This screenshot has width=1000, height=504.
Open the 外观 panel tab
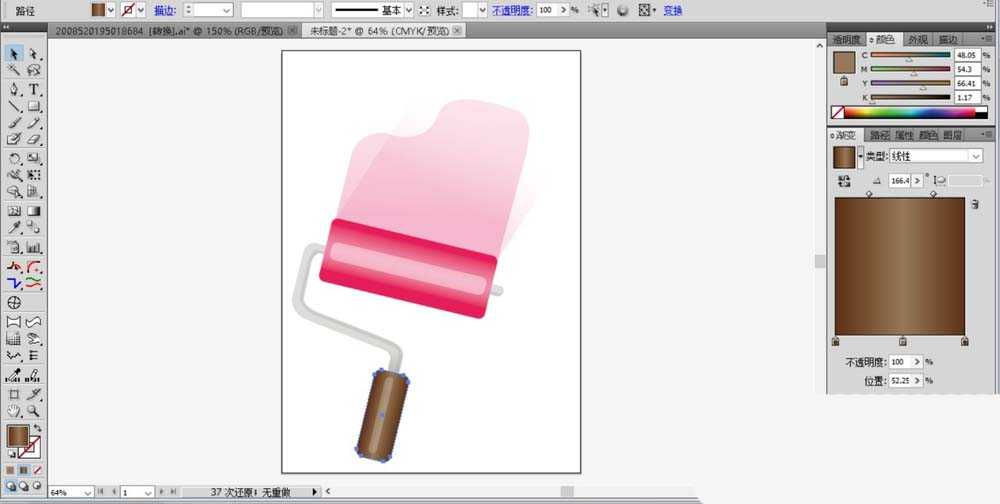[917, 39]
